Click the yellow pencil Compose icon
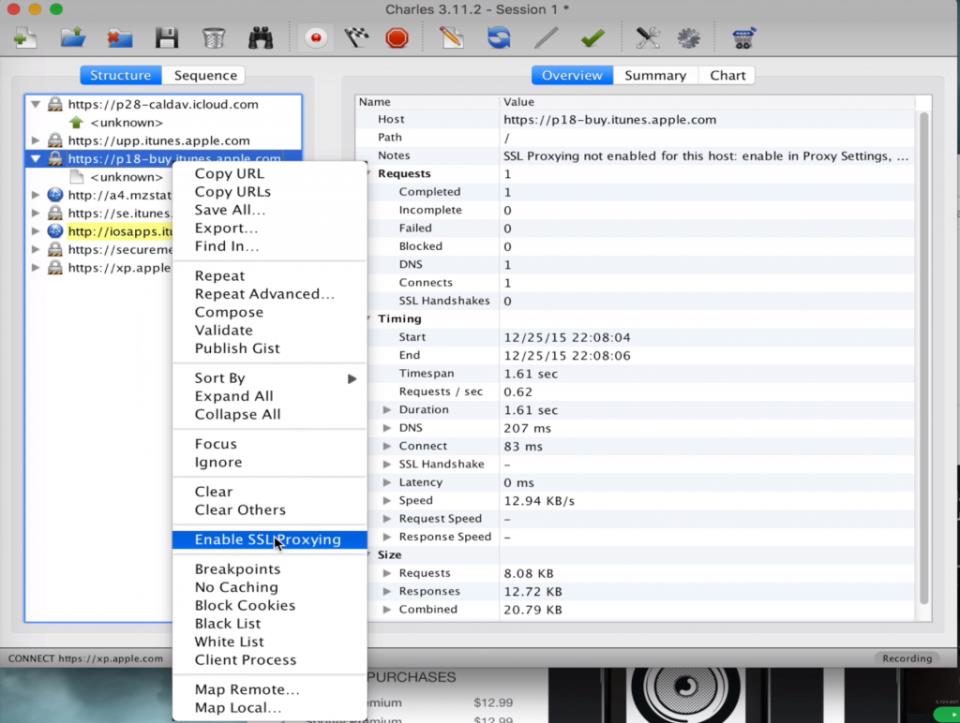The image size is (960, 723). [451, 38]
